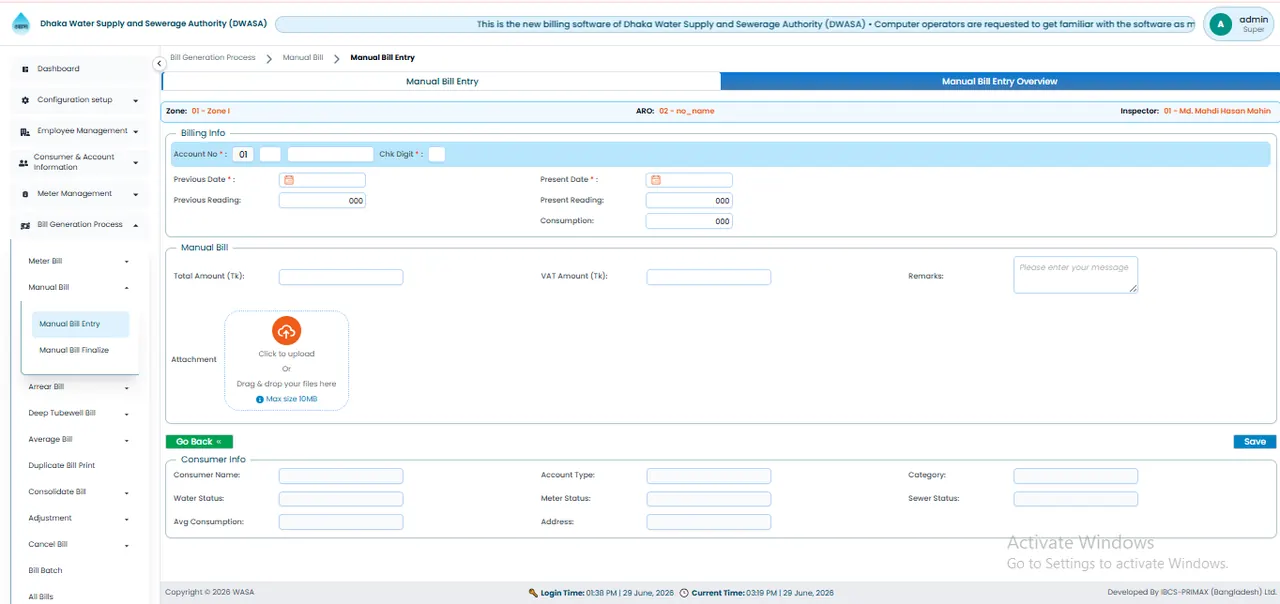The height and width of the screenshot is (604, 1280).
Task: Collapse the Manual Bill submenu
Action: point(127,288)
